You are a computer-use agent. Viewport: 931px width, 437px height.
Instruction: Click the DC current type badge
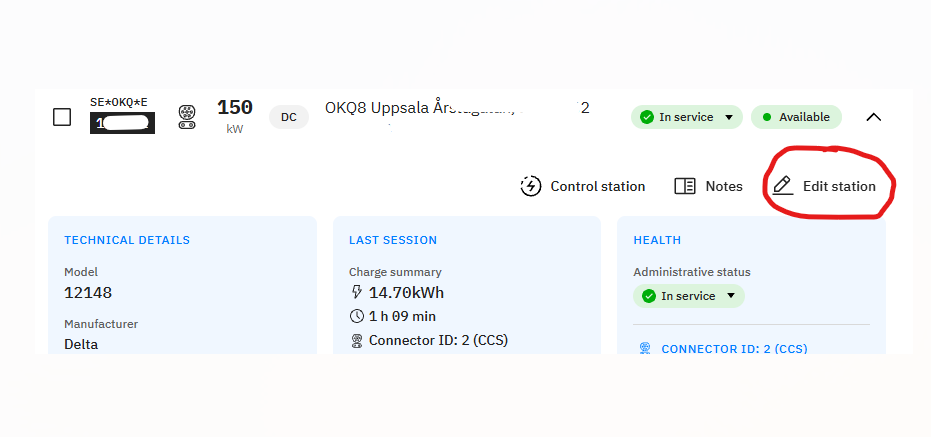[288, 117]
